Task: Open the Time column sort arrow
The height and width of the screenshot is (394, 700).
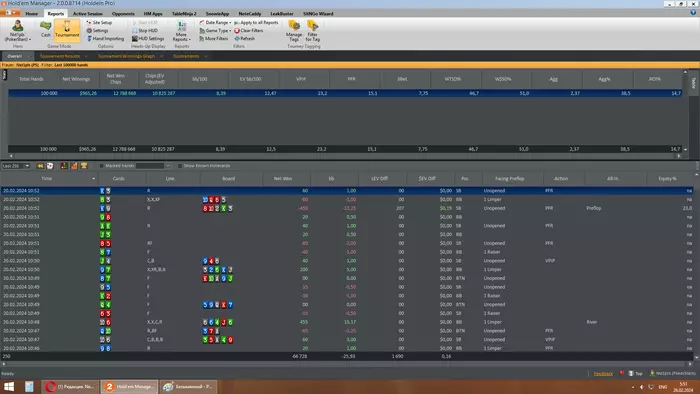Action: pyautogui.click(x=94, y=179)
